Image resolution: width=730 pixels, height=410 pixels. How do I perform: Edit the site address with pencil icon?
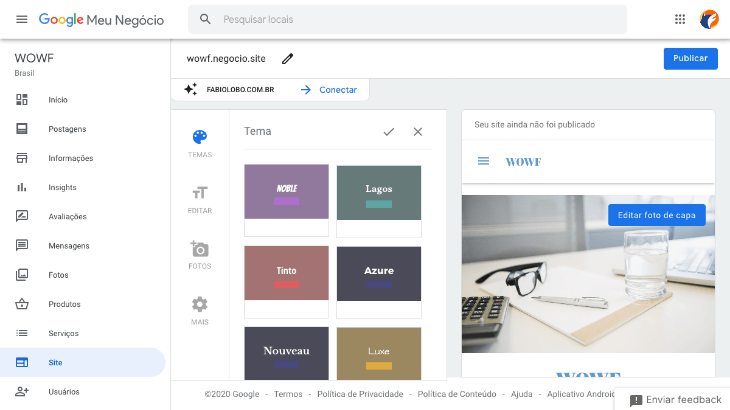click(288, 59)
